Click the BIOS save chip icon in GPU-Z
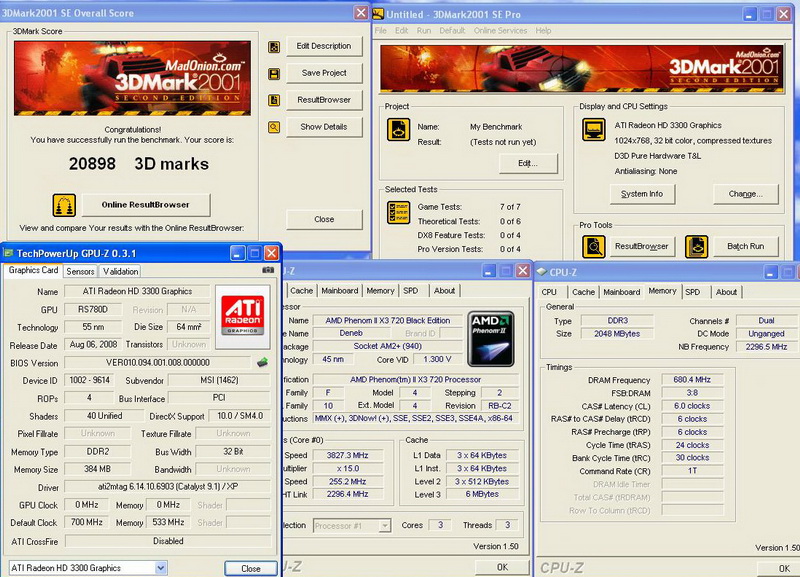The width and height of the screenshot is (800, 577). 262,362
